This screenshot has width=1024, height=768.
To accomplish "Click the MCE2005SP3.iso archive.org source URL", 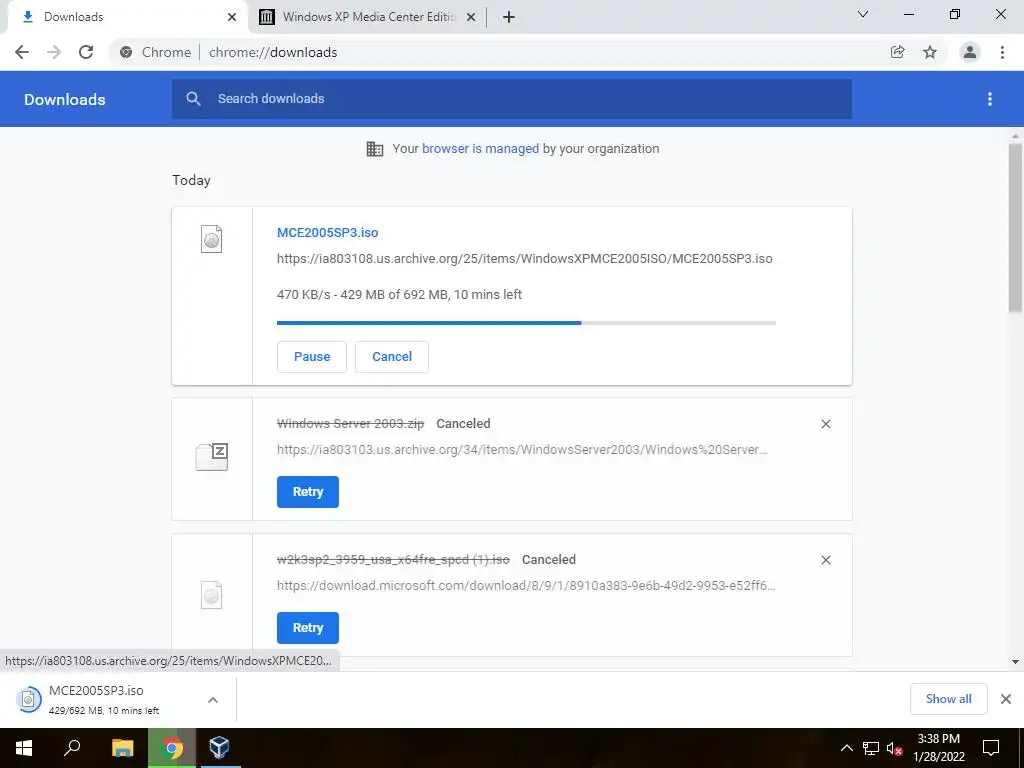I will (524, 259).
